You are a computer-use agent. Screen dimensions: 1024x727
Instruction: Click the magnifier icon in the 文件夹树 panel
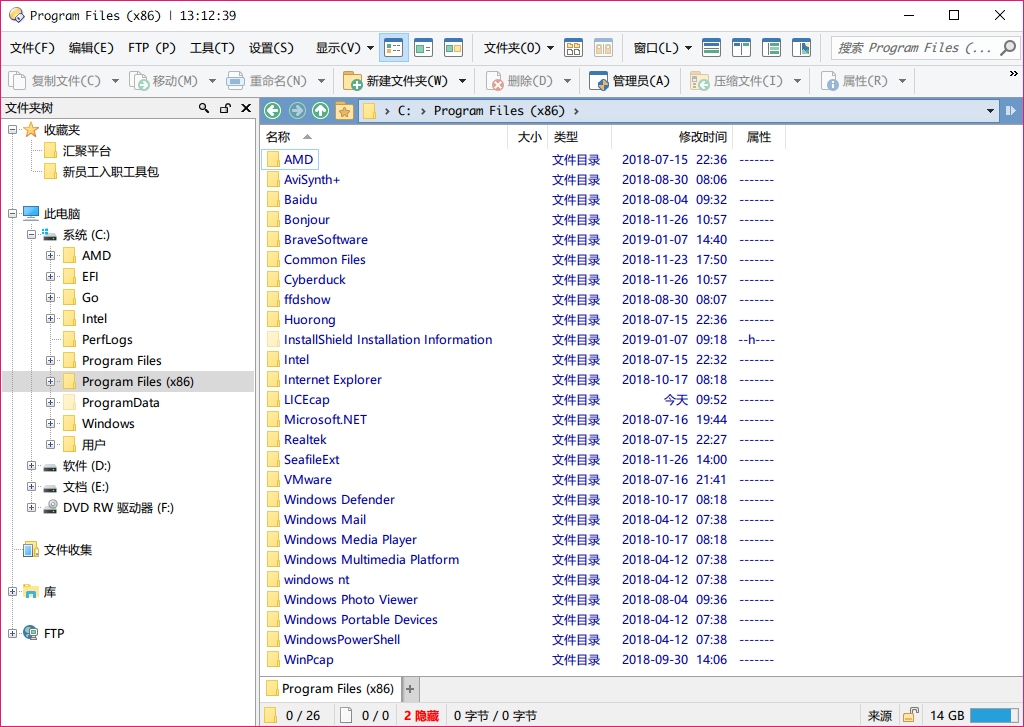203,108
